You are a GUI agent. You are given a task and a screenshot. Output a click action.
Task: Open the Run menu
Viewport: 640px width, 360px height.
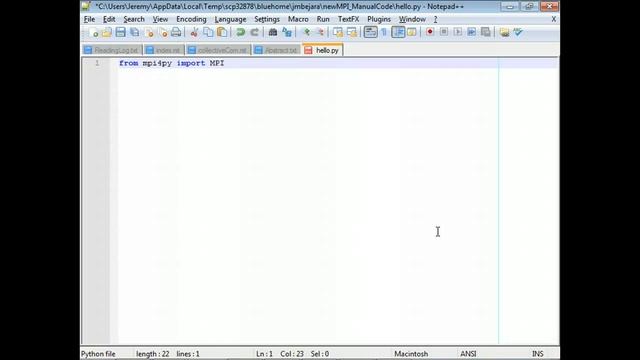[323, 19]
